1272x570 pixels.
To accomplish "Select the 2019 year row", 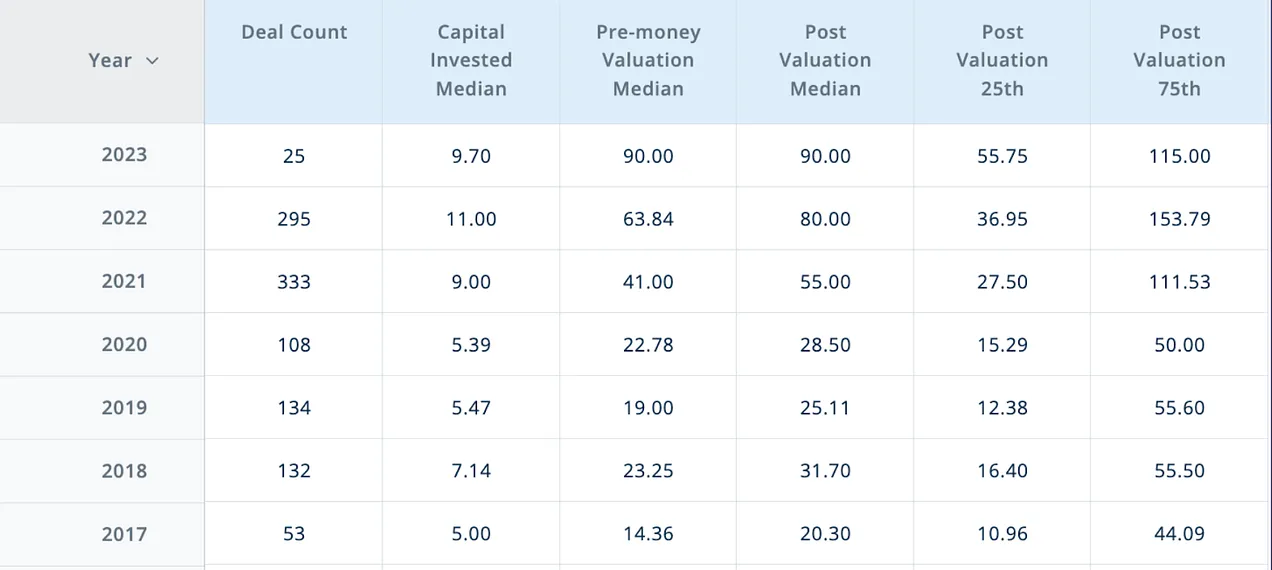I will pyautogui.click(x=124, y=407).
